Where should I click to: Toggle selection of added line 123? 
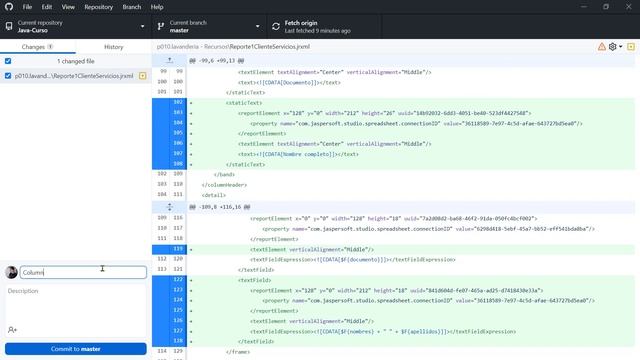(x=169, y=290)
